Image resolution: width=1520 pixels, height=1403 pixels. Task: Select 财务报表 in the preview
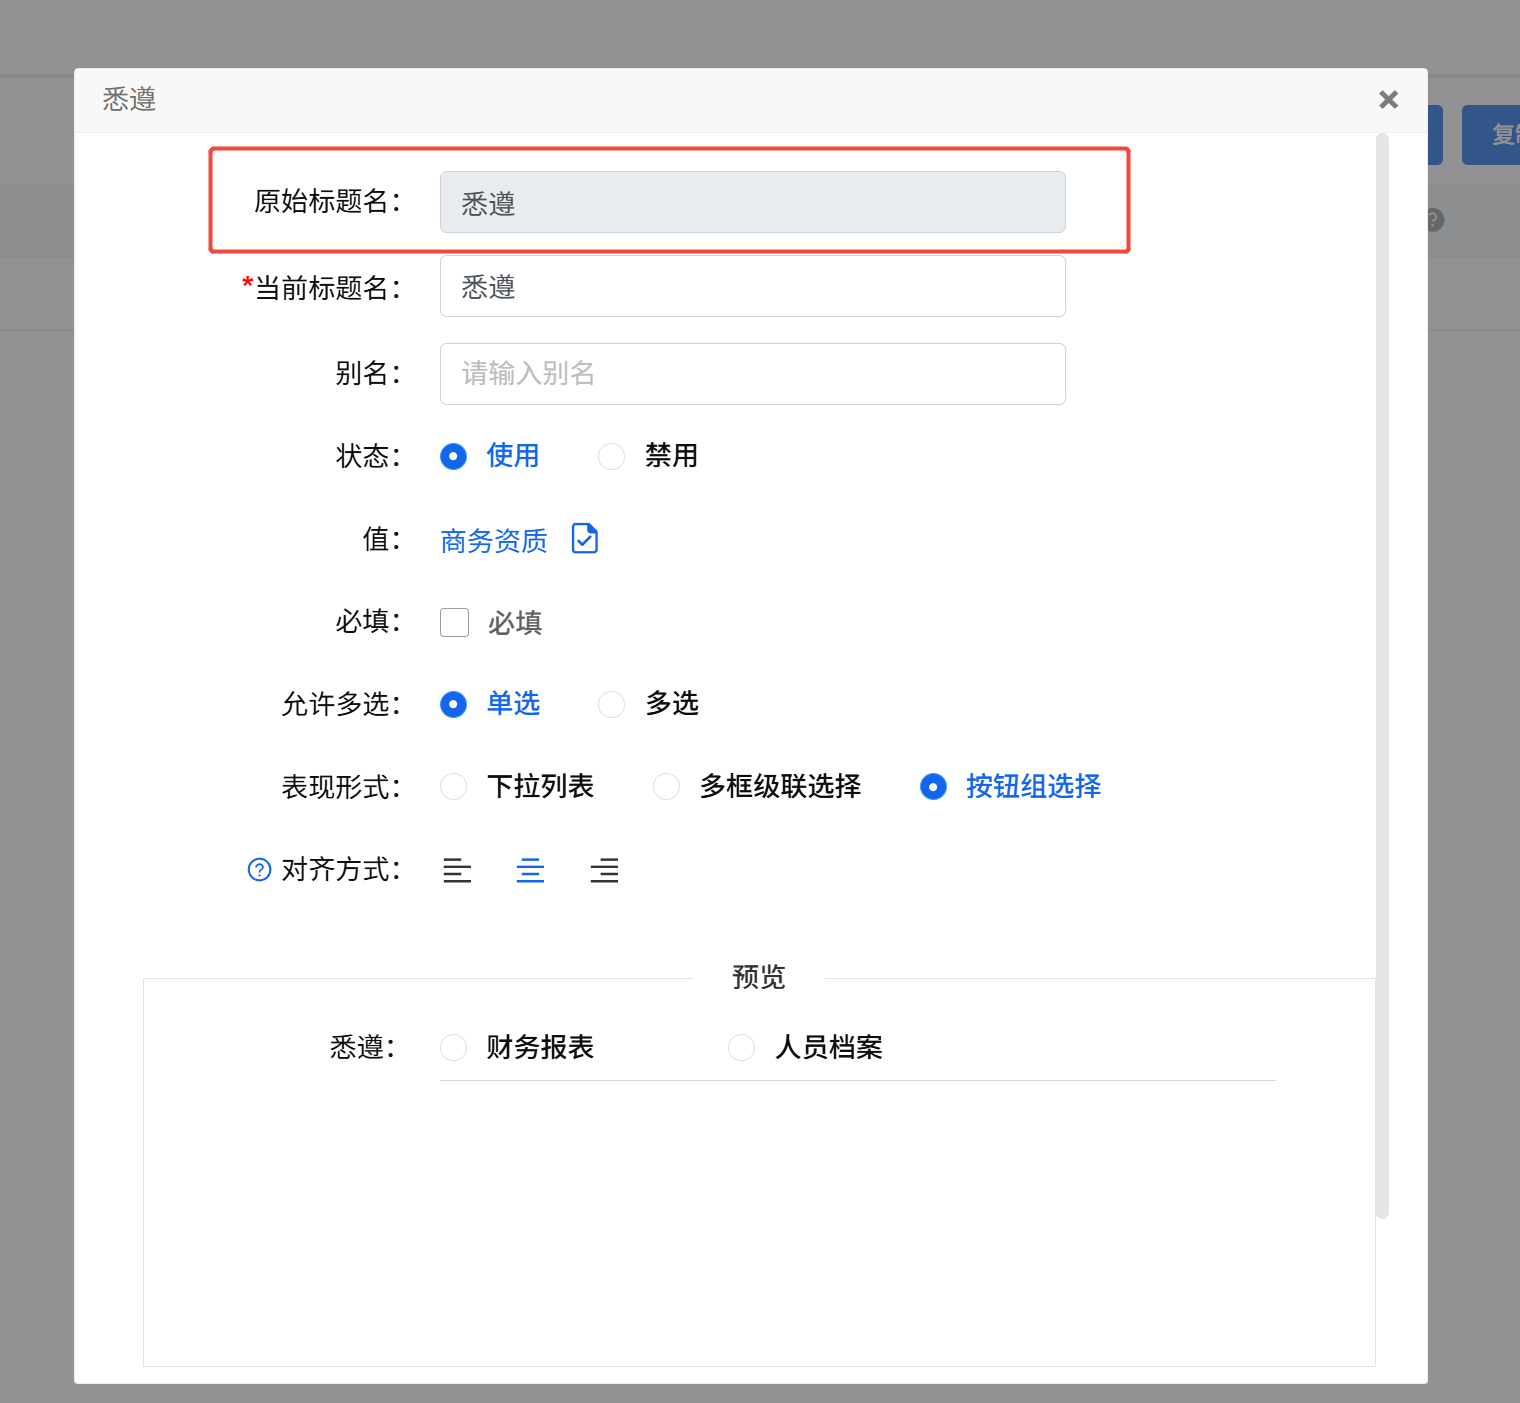tap(454, 1048)
